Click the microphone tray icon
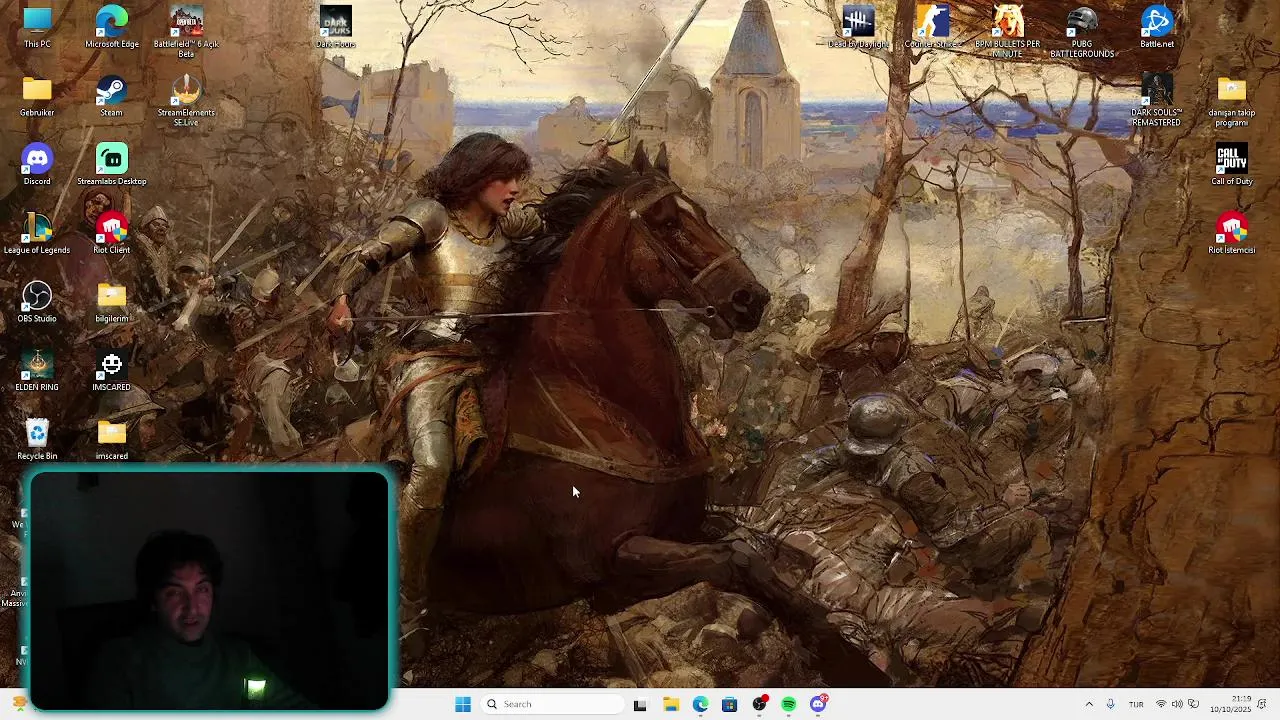The image size is (1280, 720). point(1110,704)
